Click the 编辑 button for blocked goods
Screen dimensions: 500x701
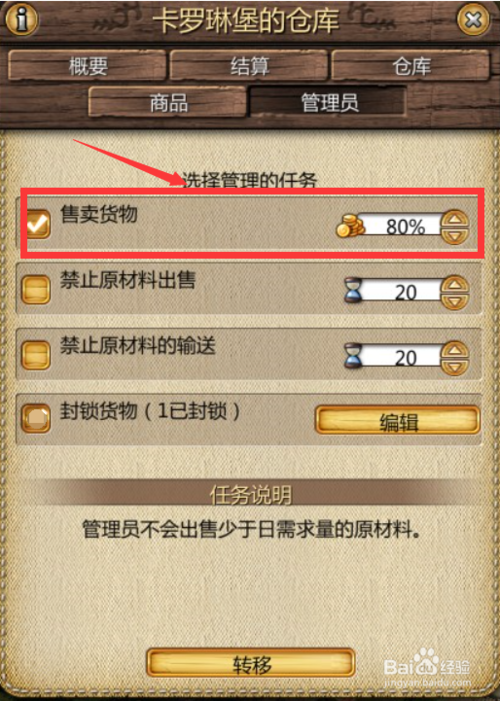(398, 420)
